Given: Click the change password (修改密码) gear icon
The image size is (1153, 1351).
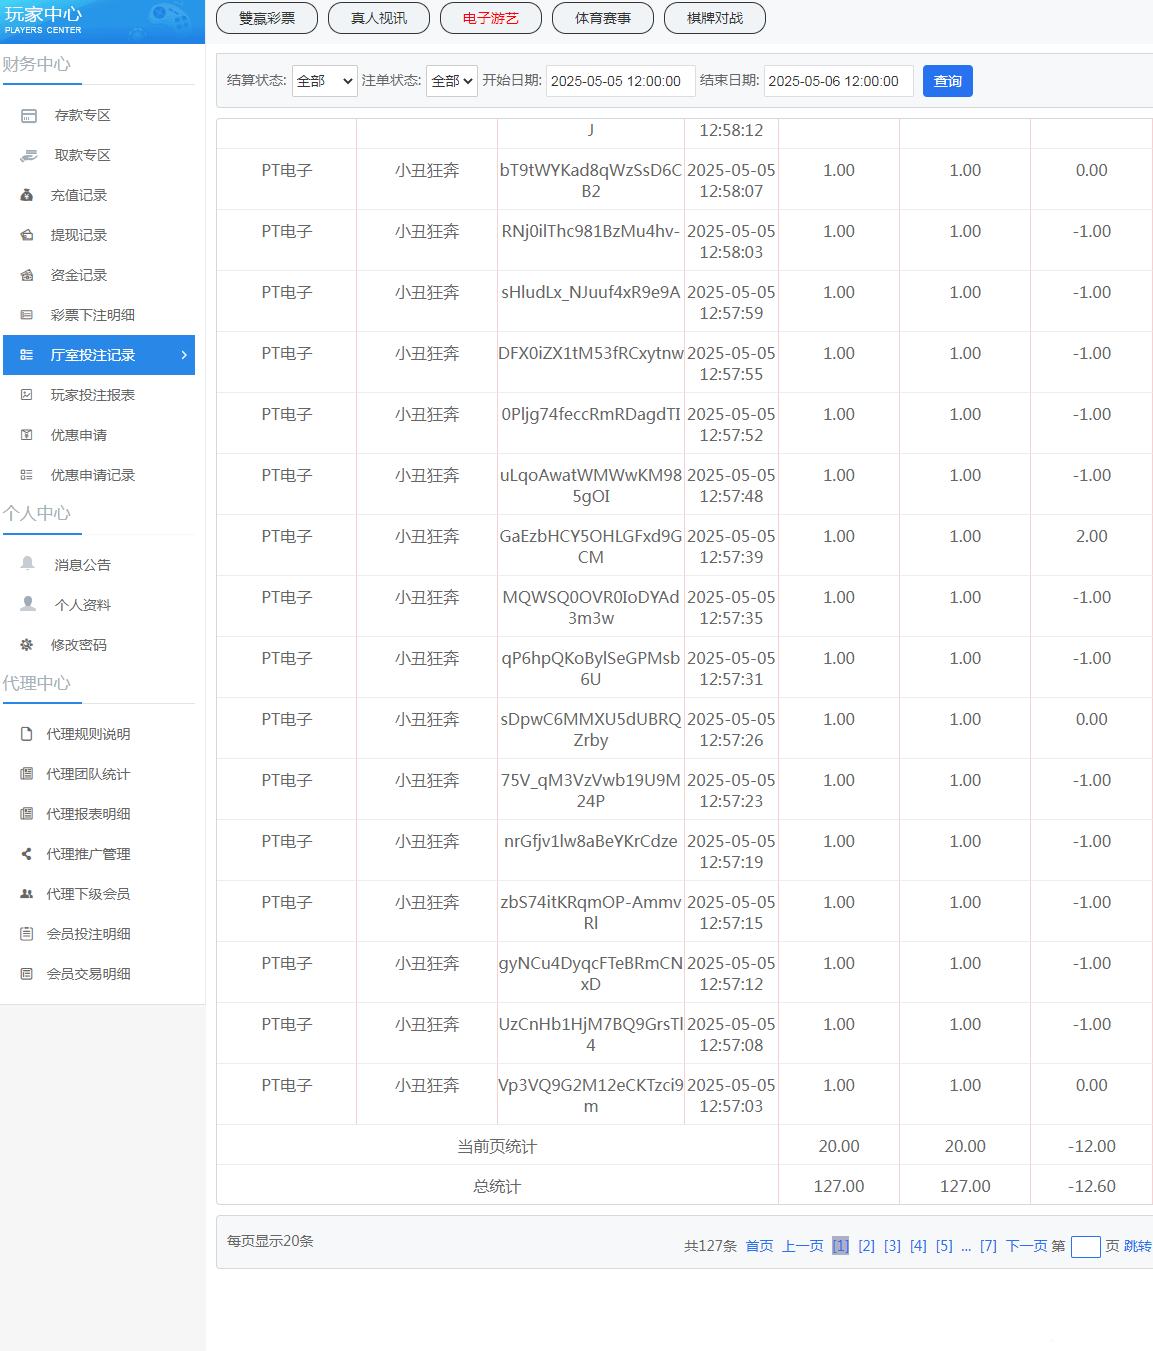Looking at the screenshot, I should pyautogui.click(x=27, y=645).
